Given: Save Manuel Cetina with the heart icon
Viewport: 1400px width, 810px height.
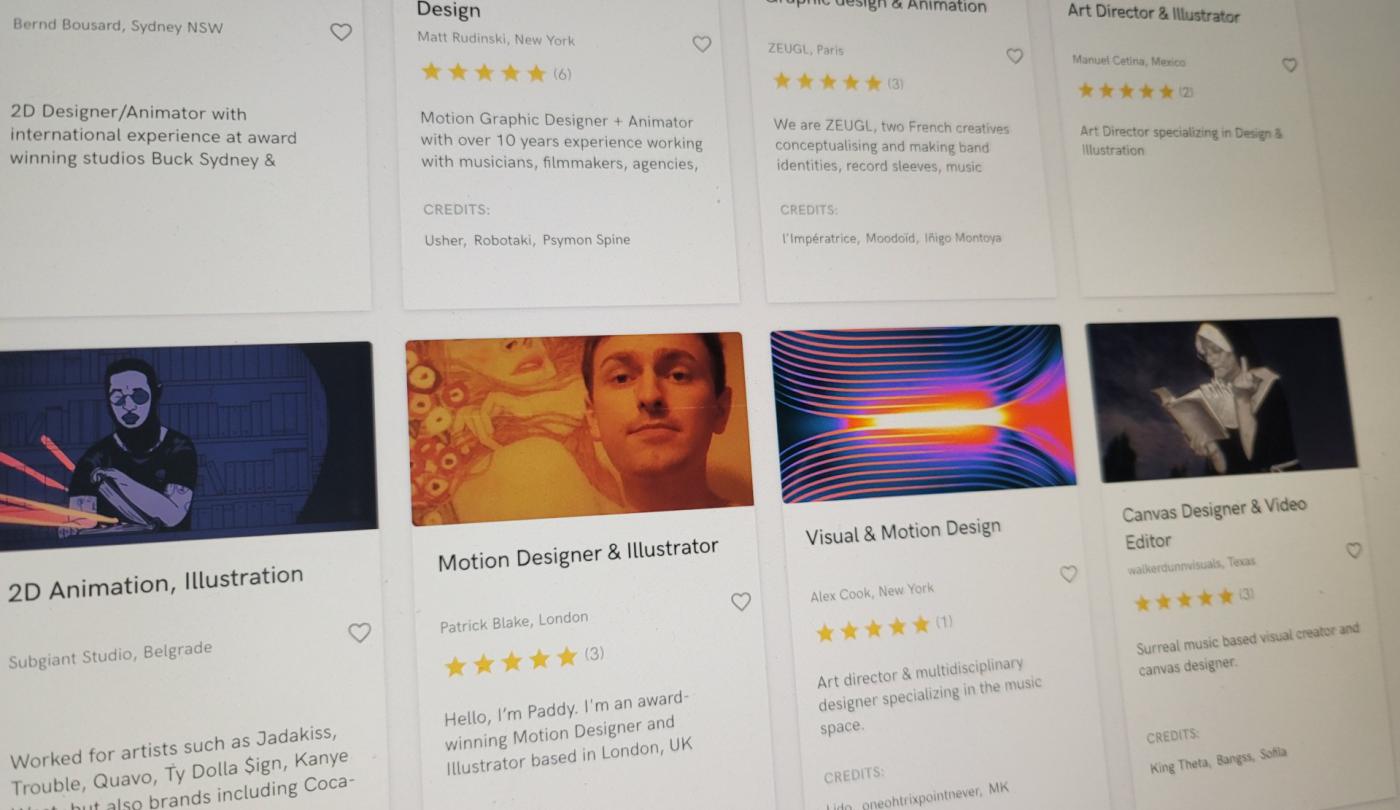Looking at the screenshot, I should click(1289, 65).
